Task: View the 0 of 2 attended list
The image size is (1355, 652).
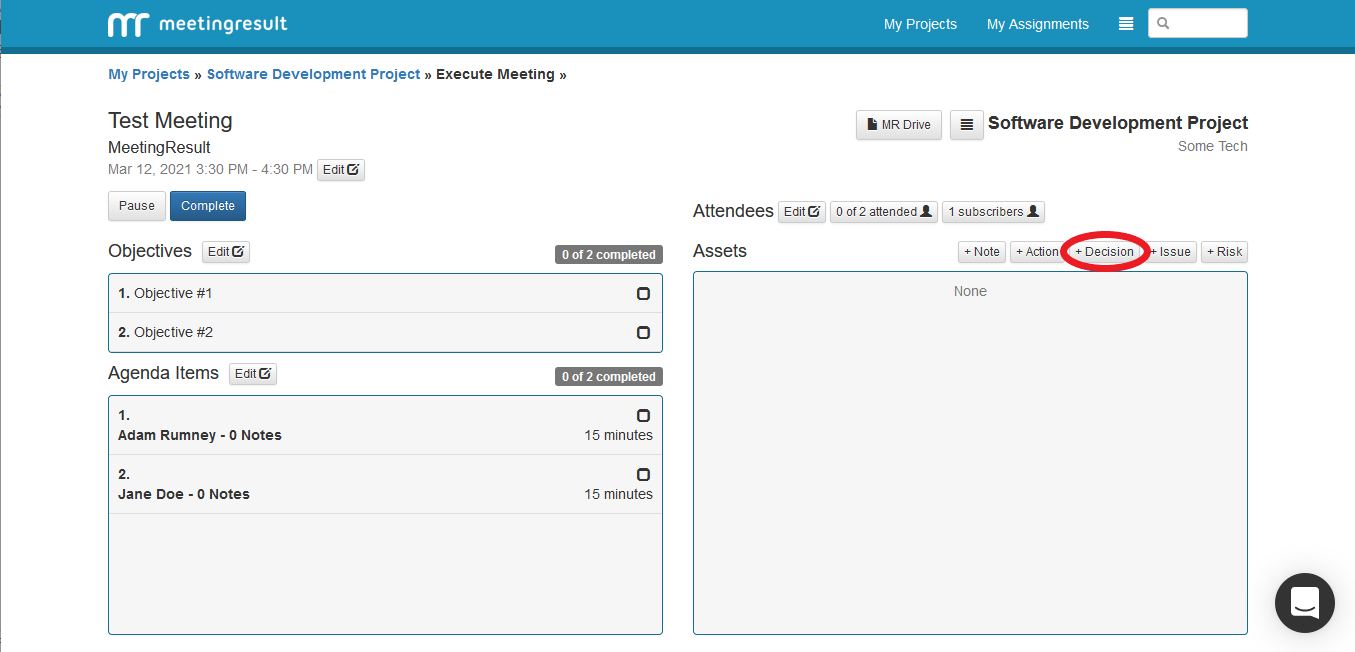Action: [883, 212]
